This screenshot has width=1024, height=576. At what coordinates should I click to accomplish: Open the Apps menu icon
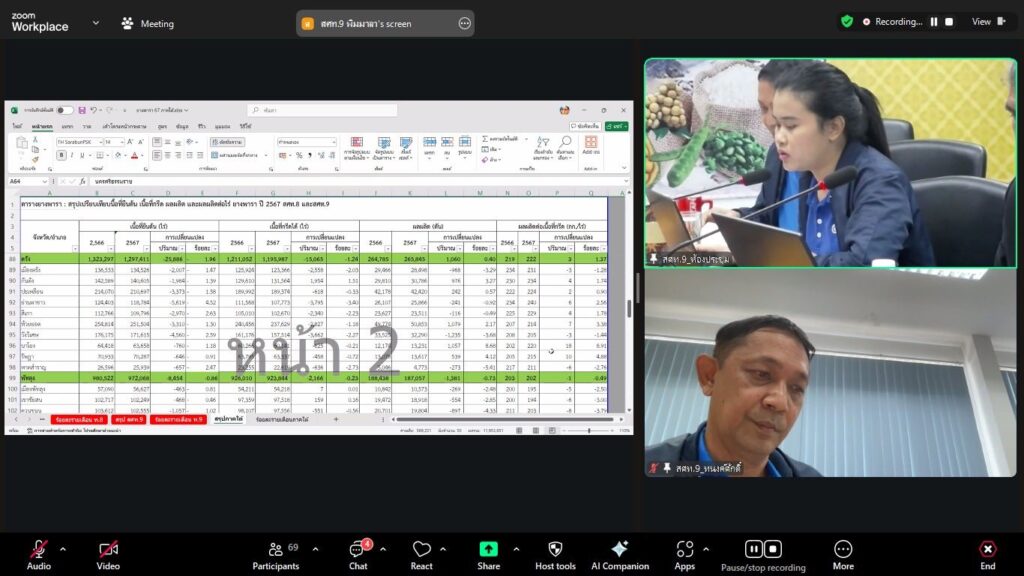(x=685, y=549)
